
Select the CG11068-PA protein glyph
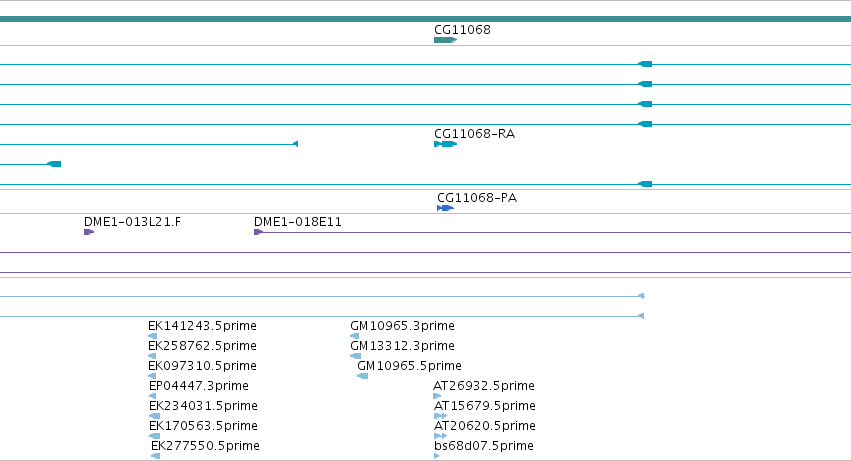coord(446,208)
